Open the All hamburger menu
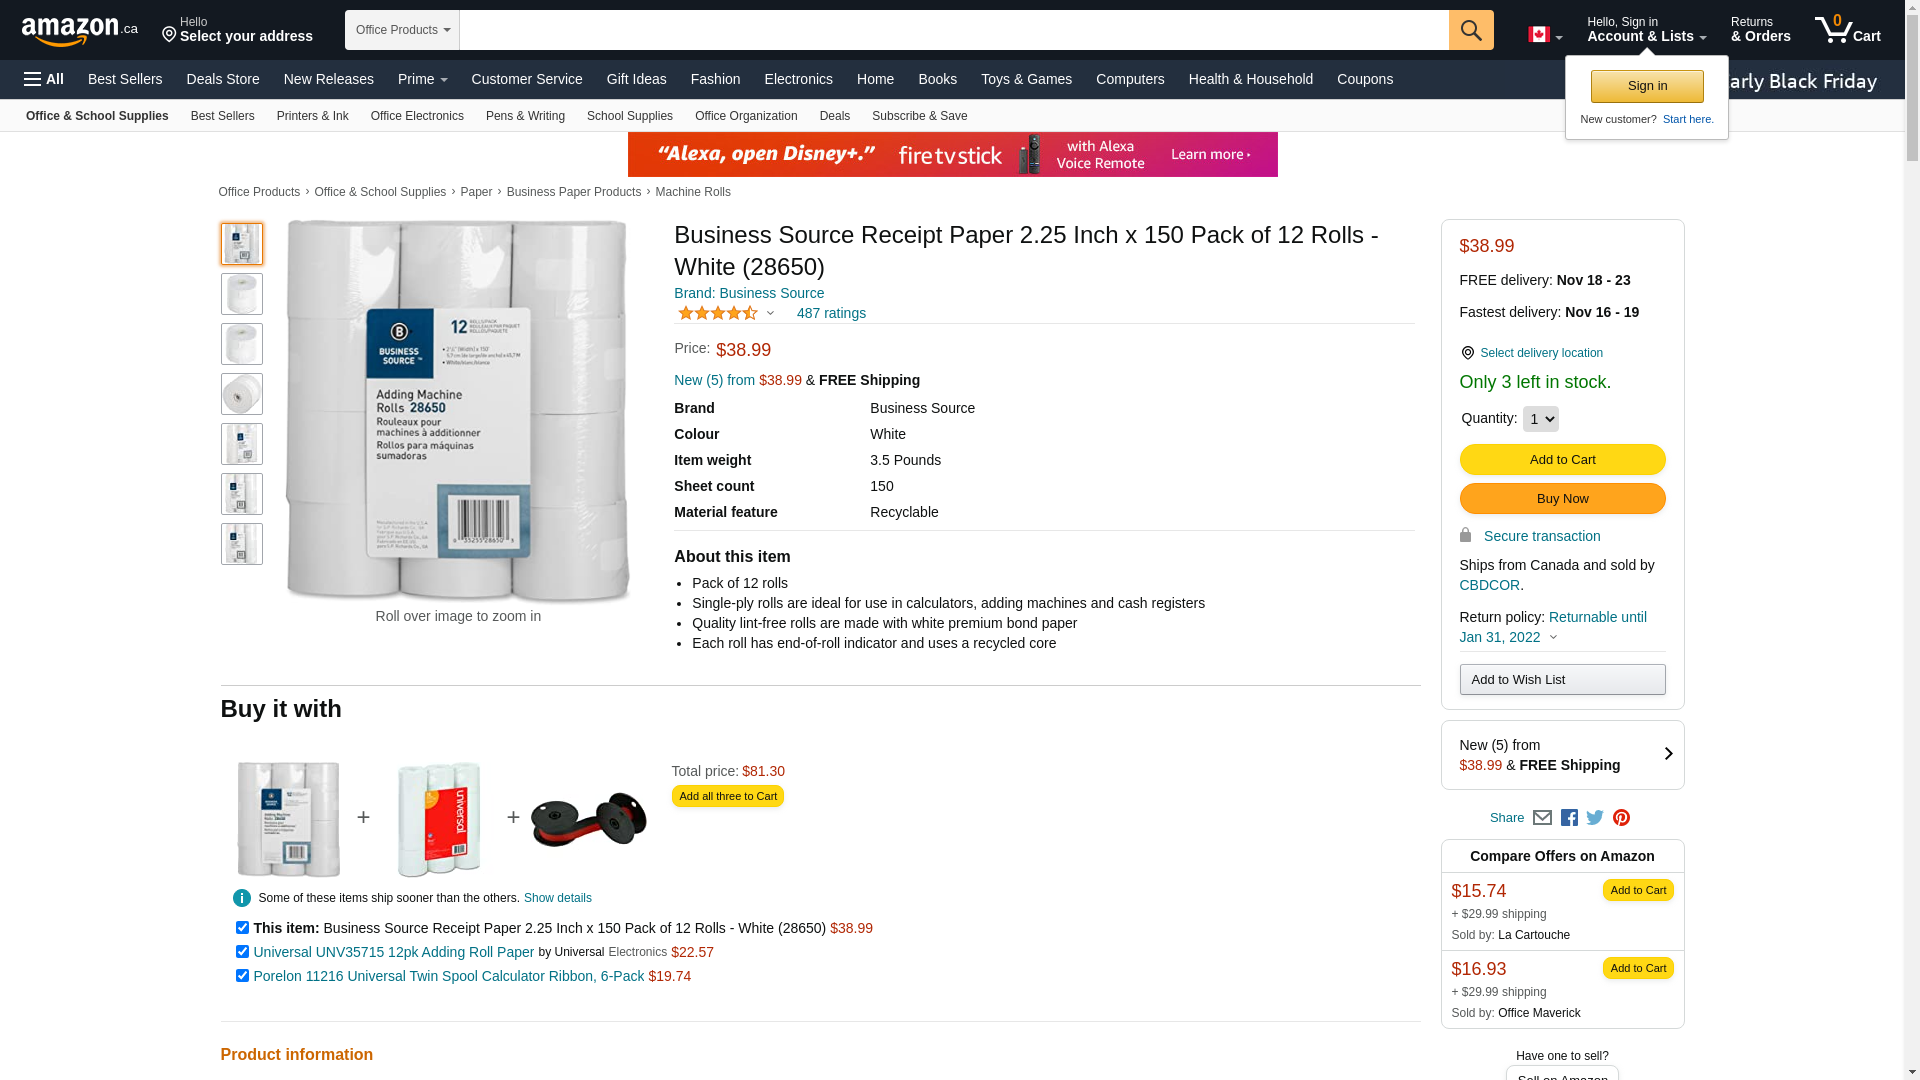 44,79
